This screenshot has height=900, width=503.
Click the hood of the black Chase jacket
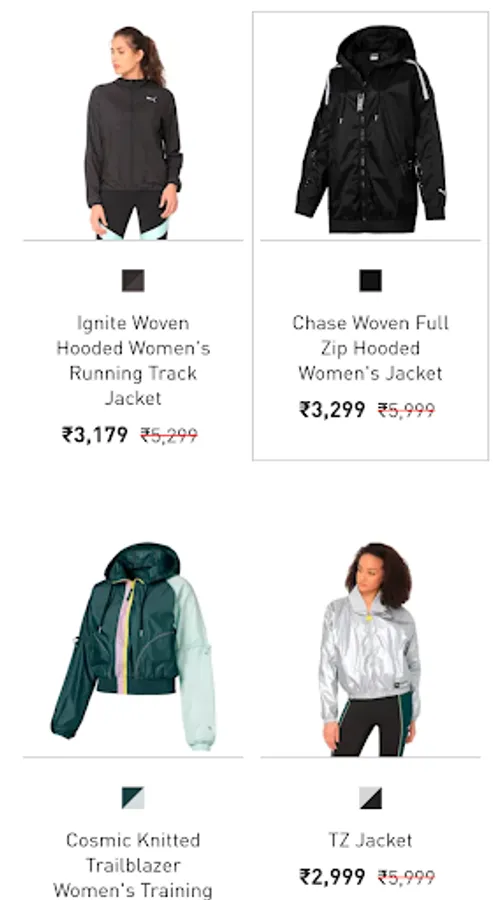(370, 46)
